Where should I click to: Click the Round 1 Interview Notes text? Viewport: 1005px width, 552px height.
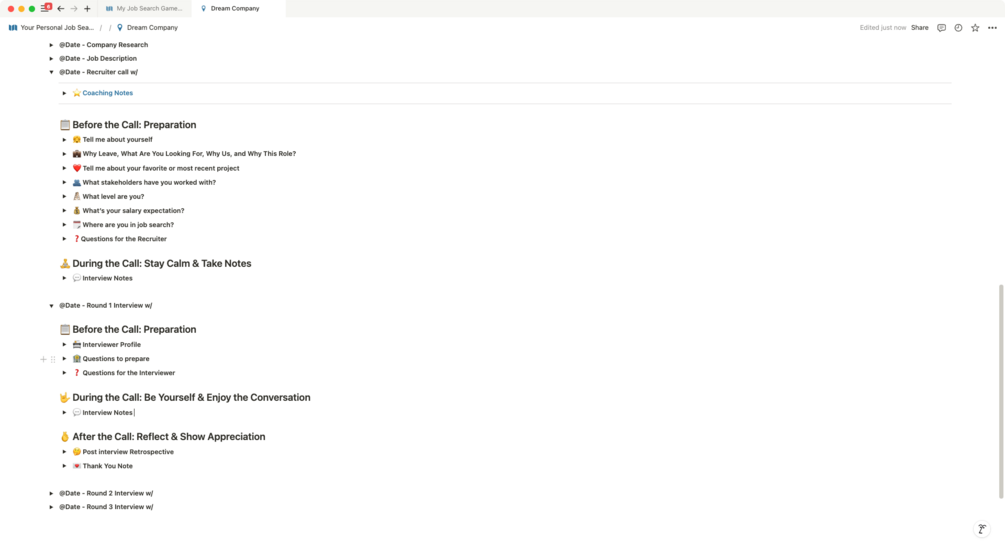pyautogui.click(x=107, y=413)
